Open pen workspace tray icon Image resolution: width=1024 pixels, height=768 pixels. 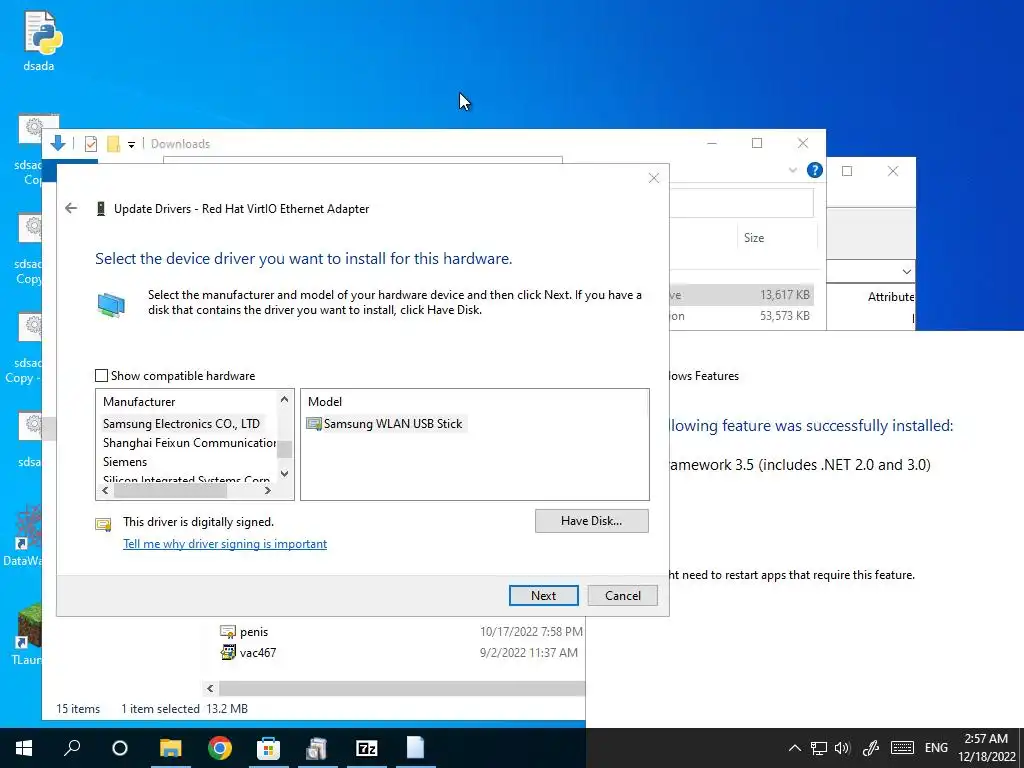coord(871,748)
